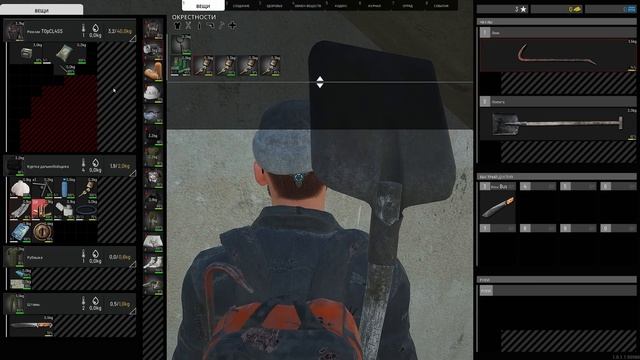Viewport: 640px width, 360px height.
Task: Select the curved-arrow filter icon under Окрестности
Action: 210,25
